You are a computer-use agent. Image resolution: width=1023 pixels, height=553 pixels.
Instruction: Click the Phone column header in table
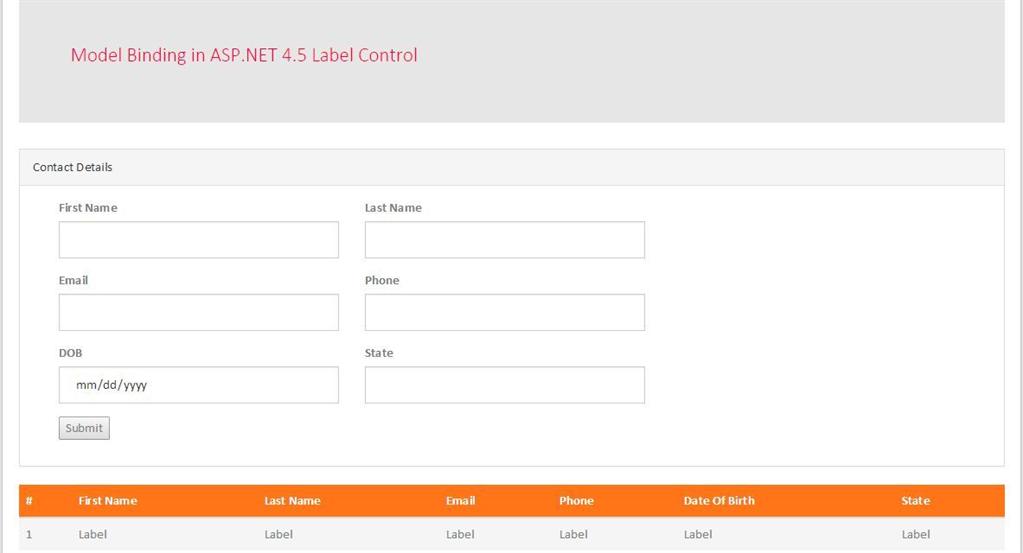pos(576,501)
